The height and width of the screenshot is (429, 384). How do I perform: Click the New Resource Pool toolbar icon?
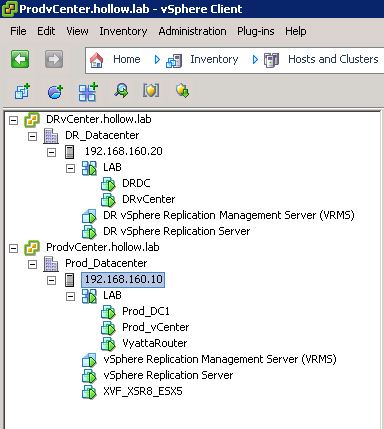point(55,91)
